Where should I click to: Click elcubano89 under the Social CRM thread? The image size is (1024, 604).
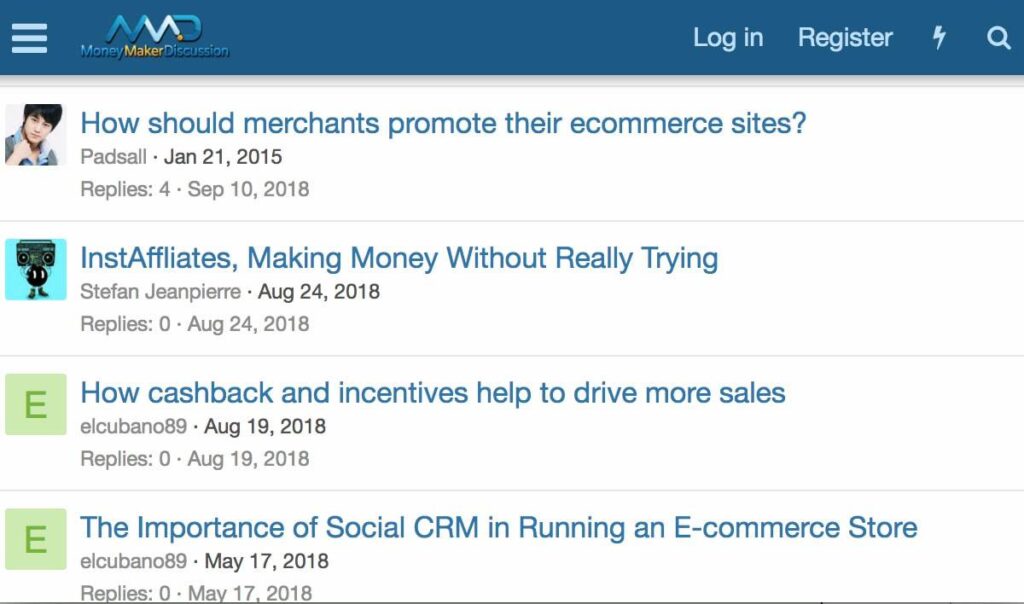tap(133, 561)
